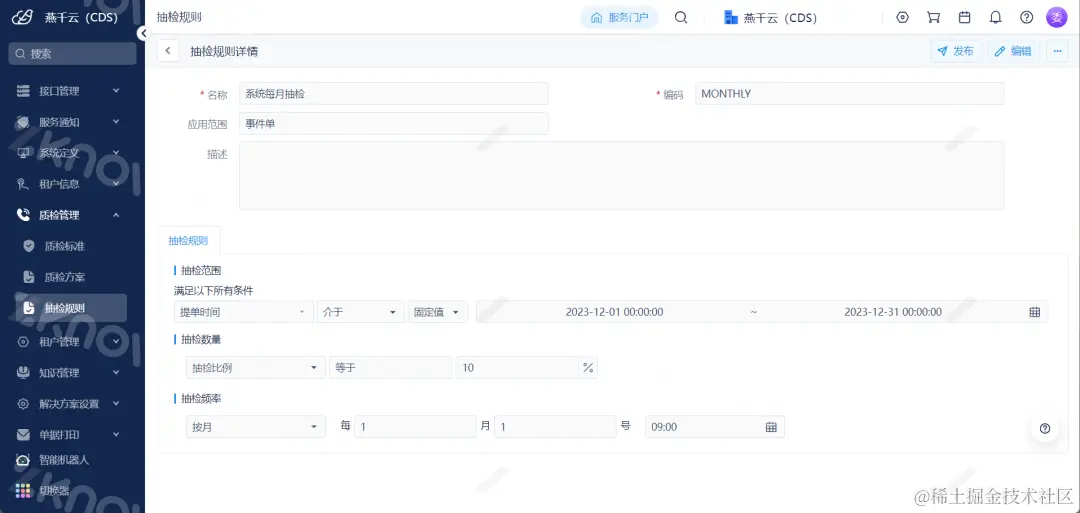1080x513 pixels.
Task: Open the notifications bell icon
Action: [995, 17]
